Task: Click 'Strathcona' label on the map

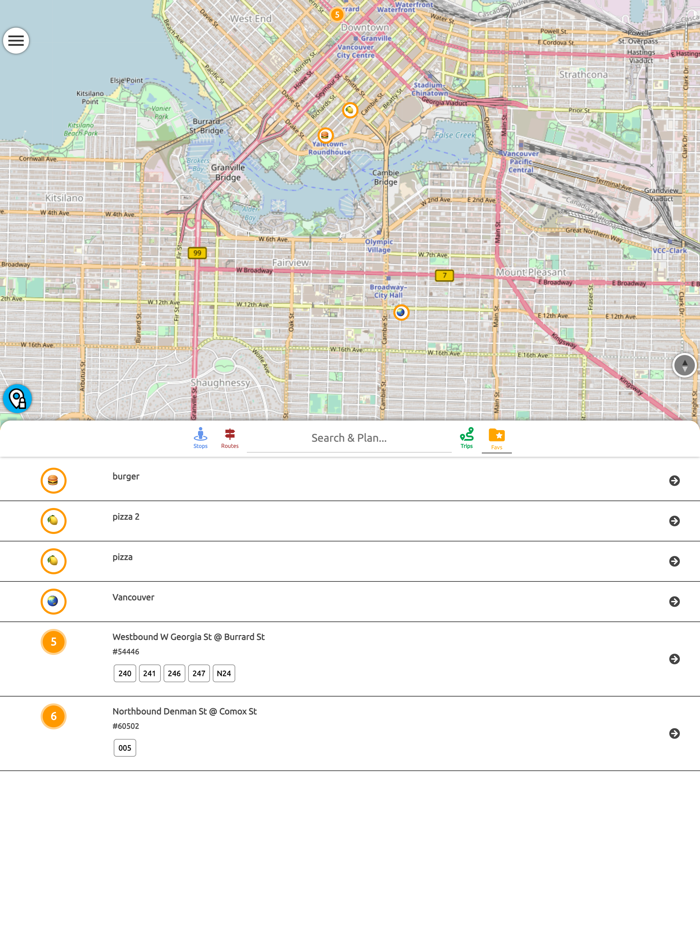Action: (583, 75)
